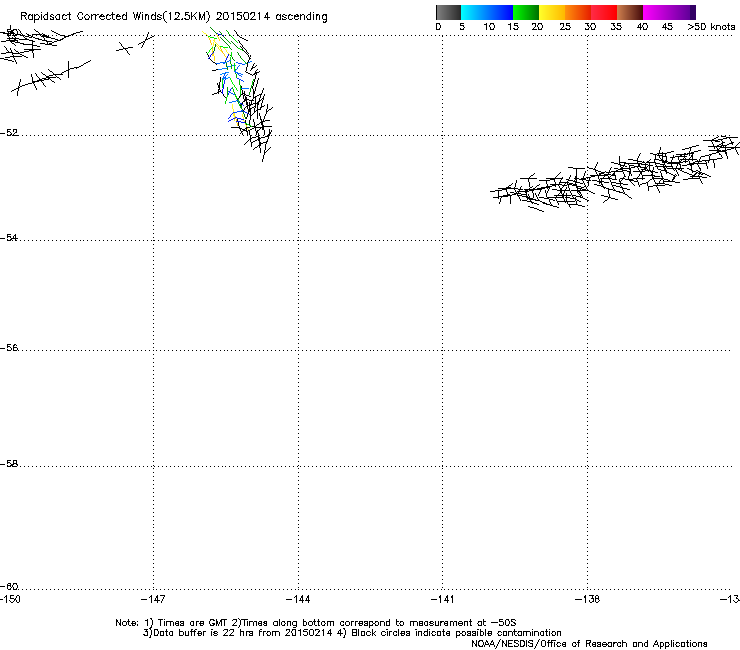740x650 pixels.
Task: Click the latitude label '-54'
Action: [9, 237]
